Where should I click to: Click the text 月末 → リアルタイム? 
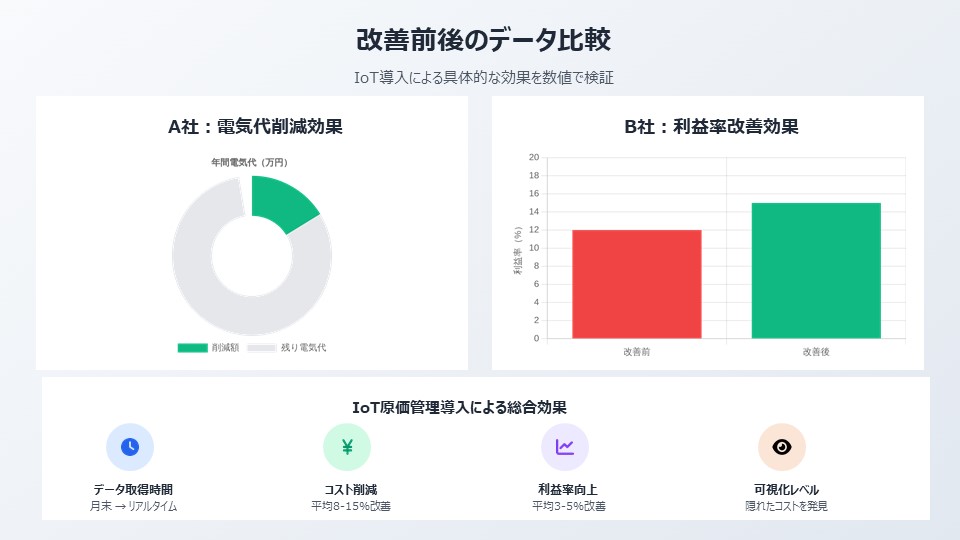[x=133, y=506]
